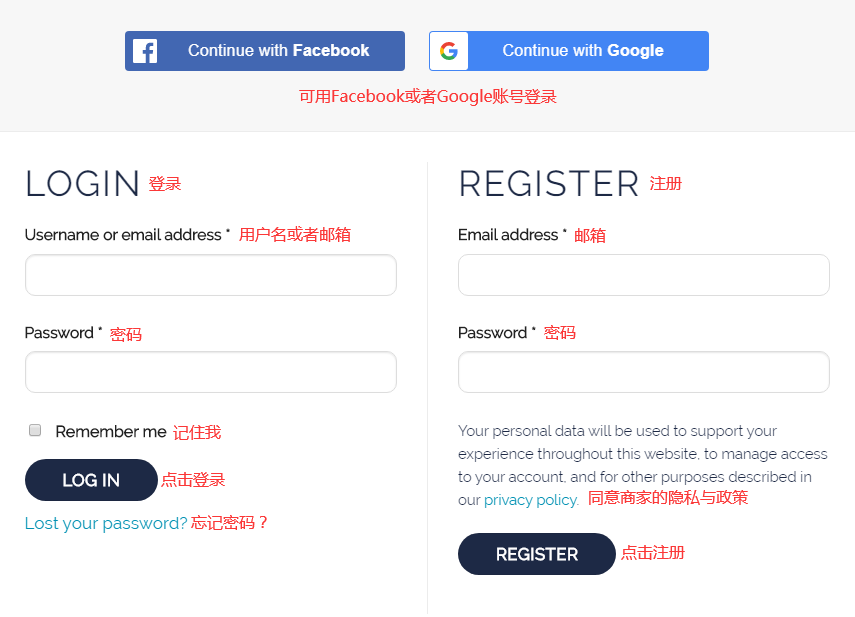The width and height of the screenshot is (855, 617).
Task: Click the 'Password' label in Login form
Action: pos(59,333)
